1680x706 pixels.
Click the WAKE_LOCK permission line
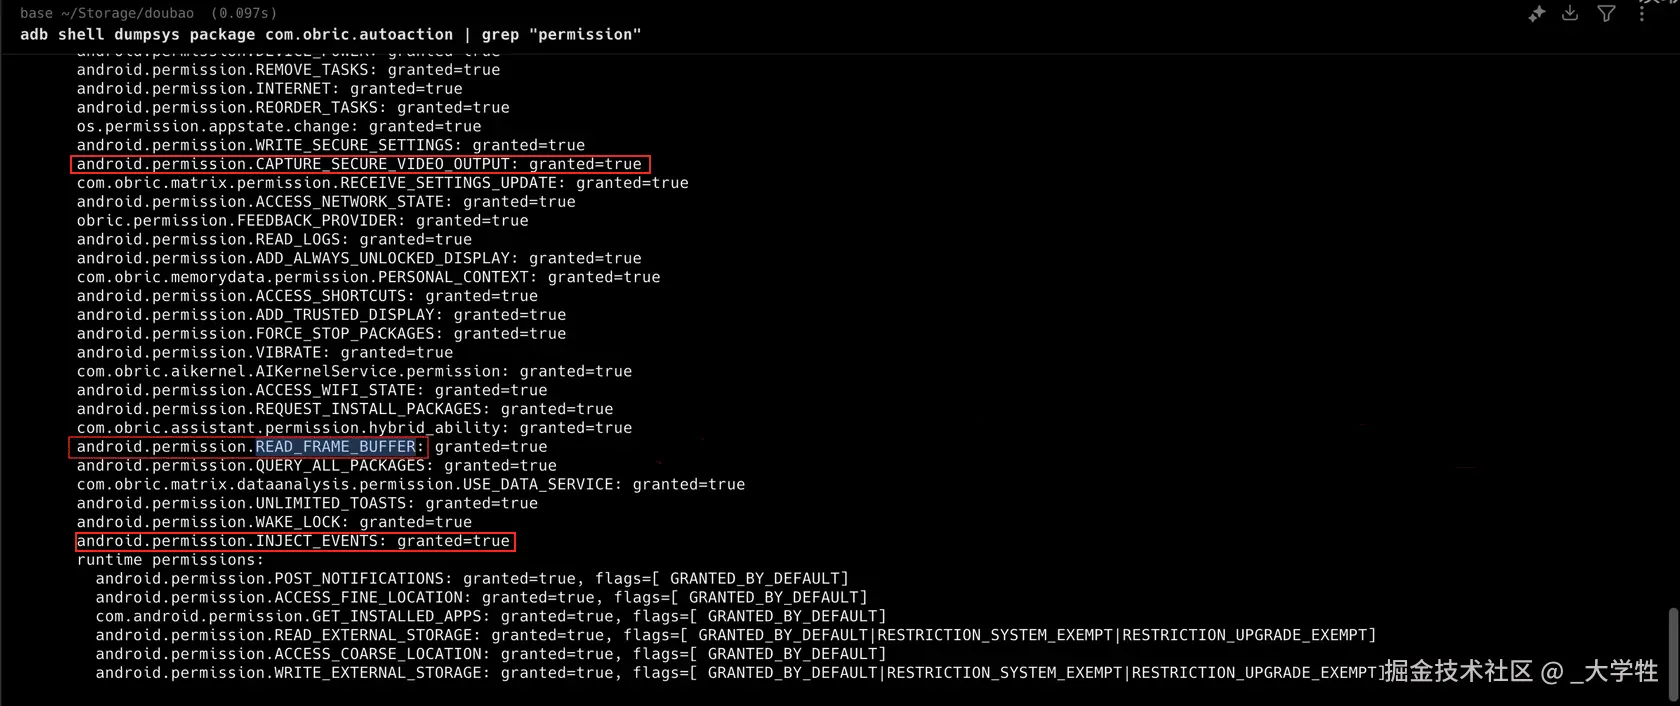coord(274,522)
